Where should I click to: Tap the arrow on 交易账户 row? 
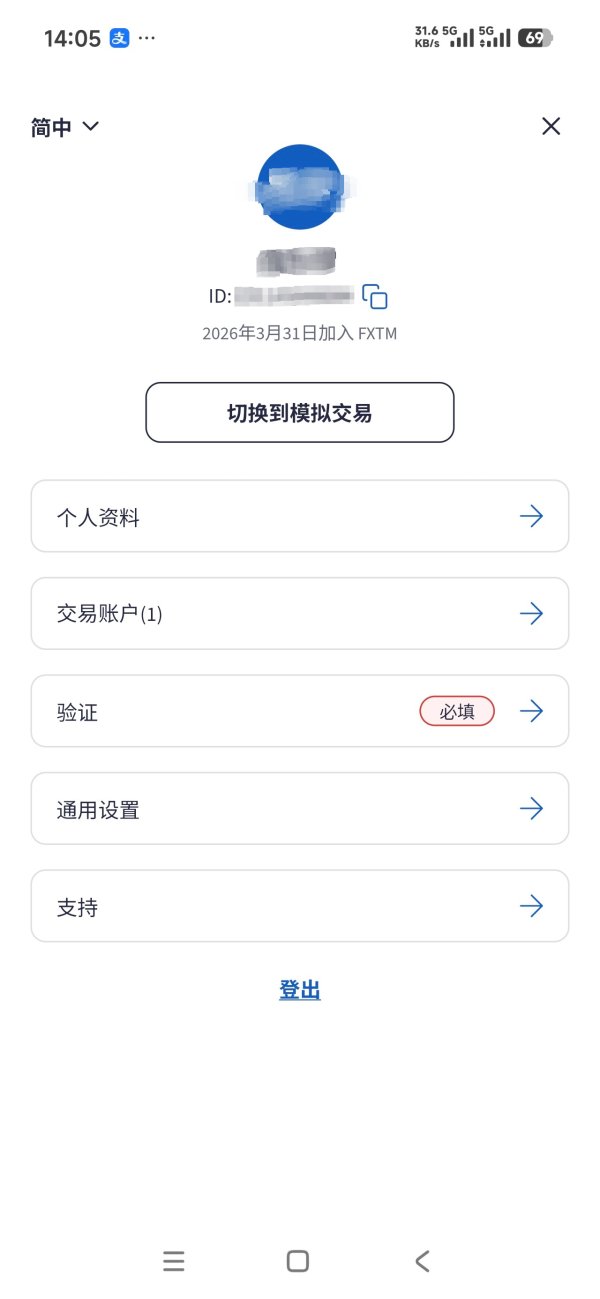(531, 614)
